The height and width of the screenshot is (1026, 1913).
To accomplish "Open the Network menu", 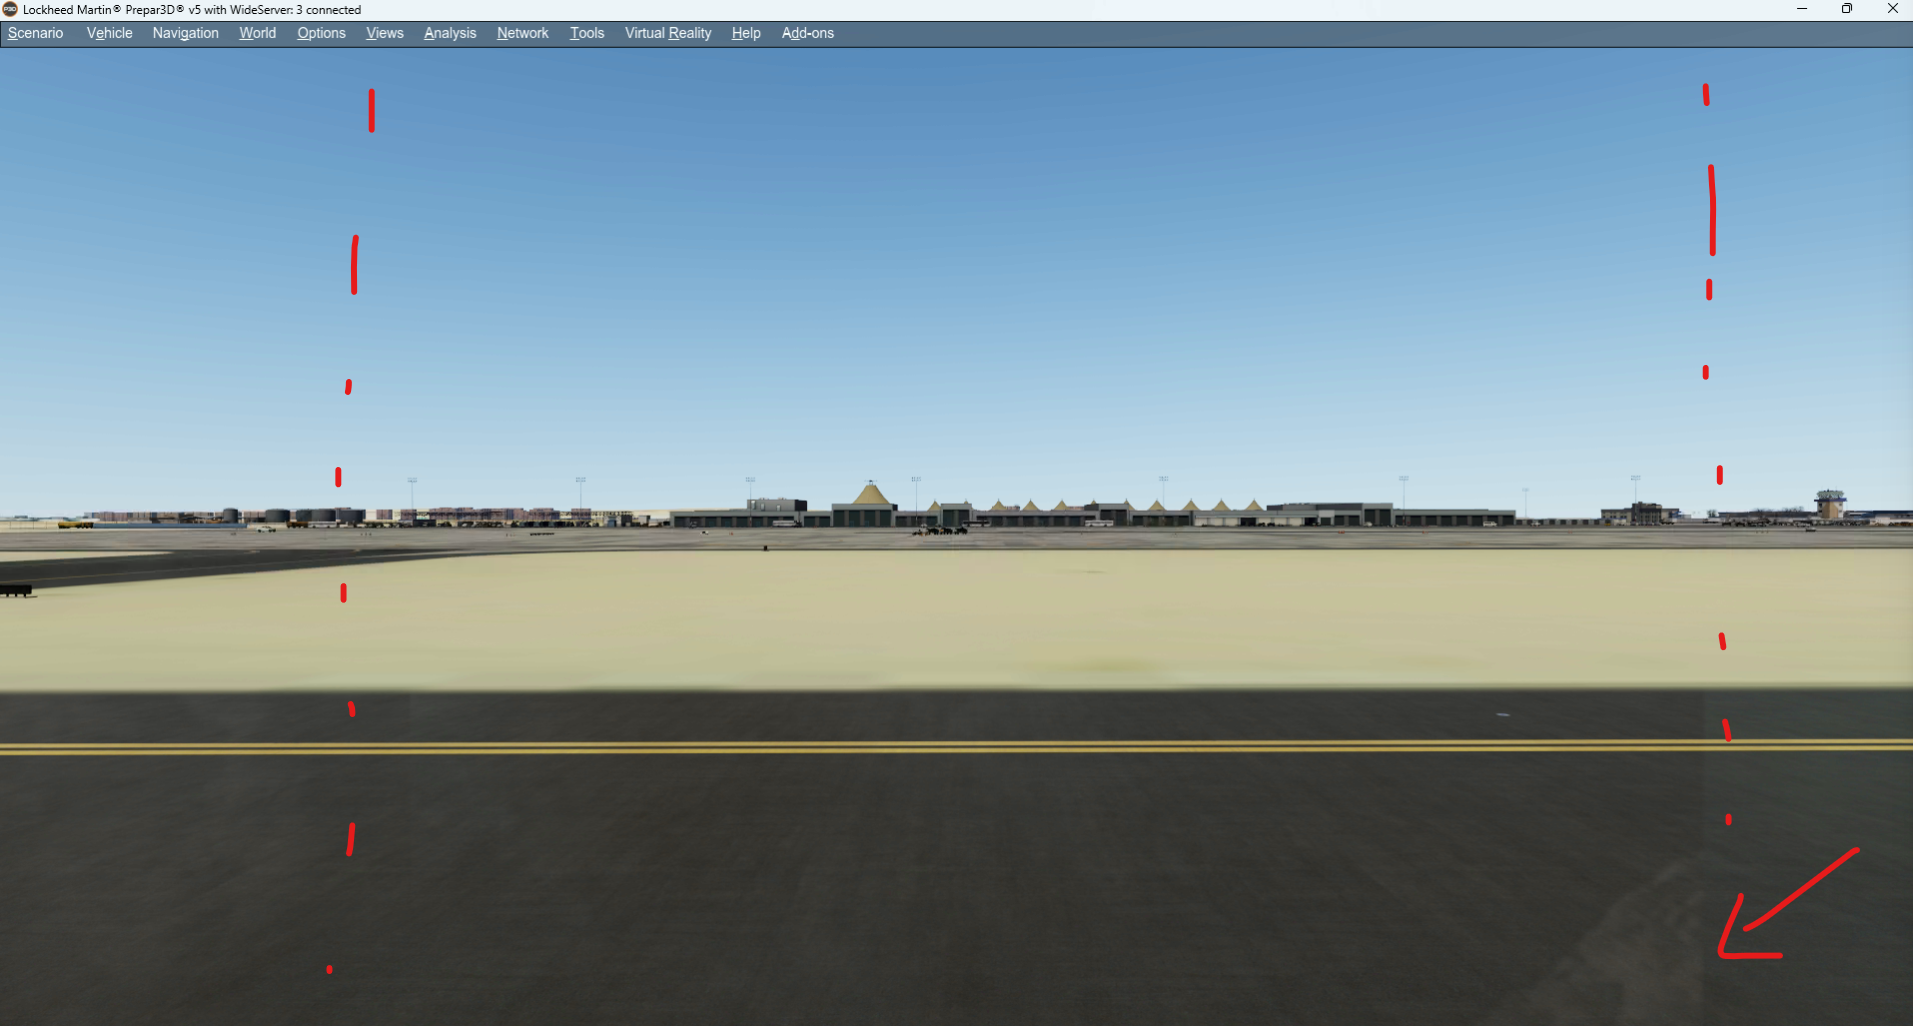I will tap(521, 33).
